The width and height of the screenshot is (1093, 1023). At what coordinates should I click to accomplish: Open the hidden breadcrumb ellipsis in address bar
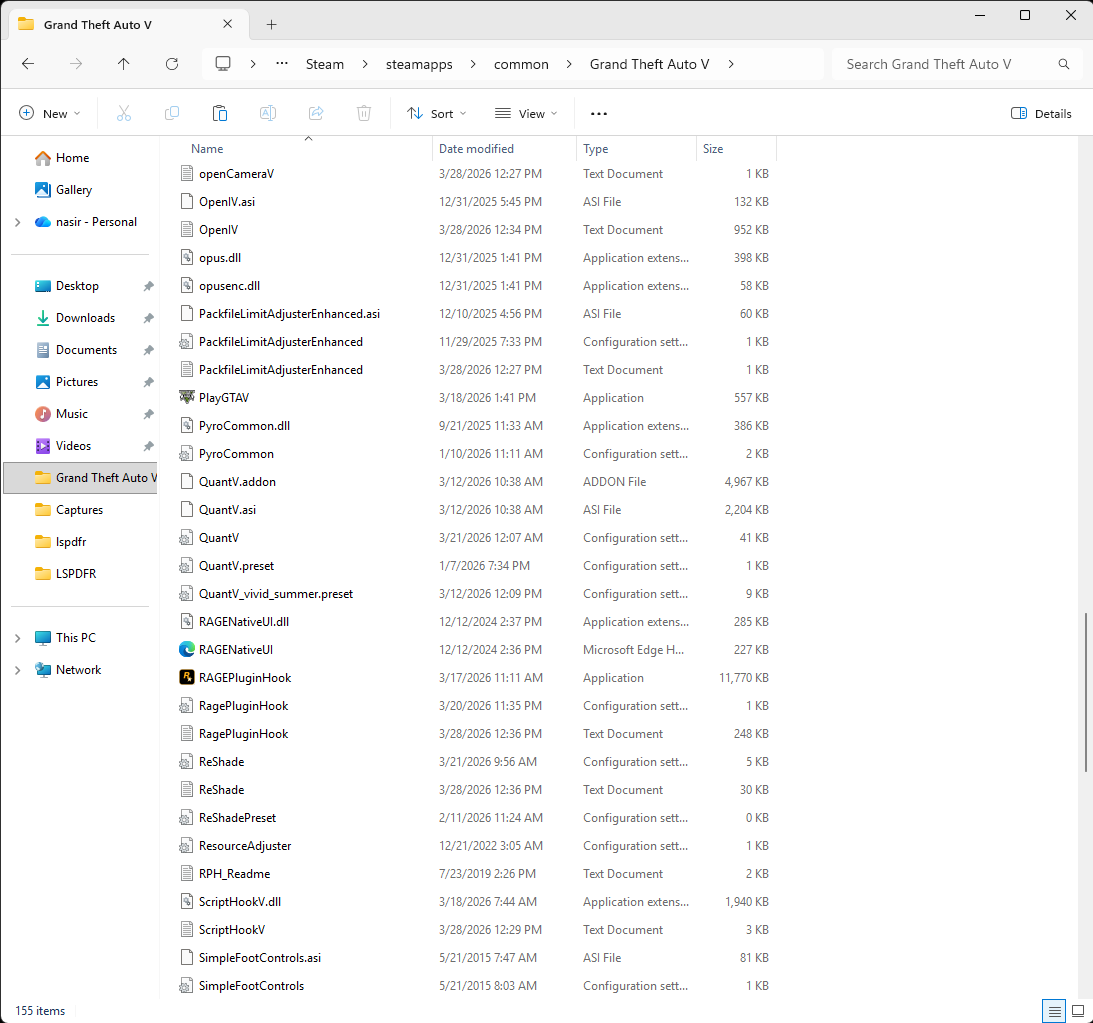coord(282,64)
